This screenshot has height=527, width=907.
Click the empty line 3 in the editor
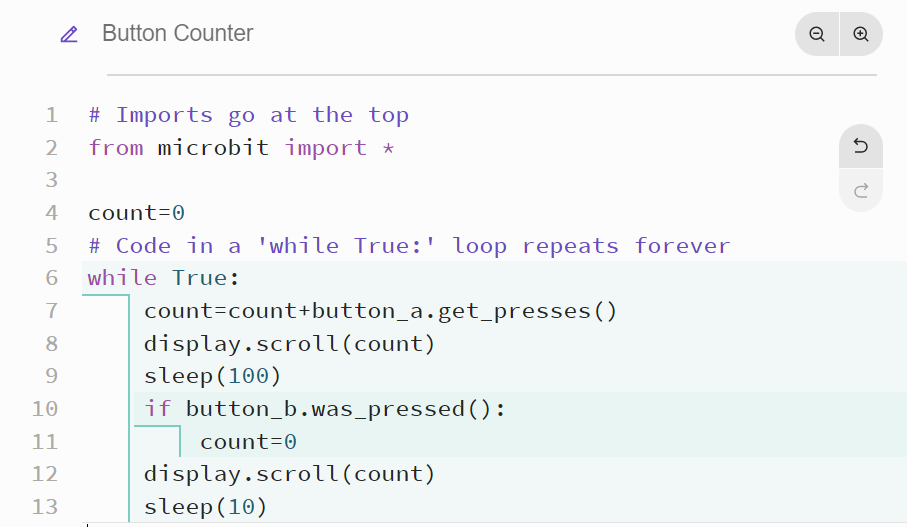tap(300, 180)
